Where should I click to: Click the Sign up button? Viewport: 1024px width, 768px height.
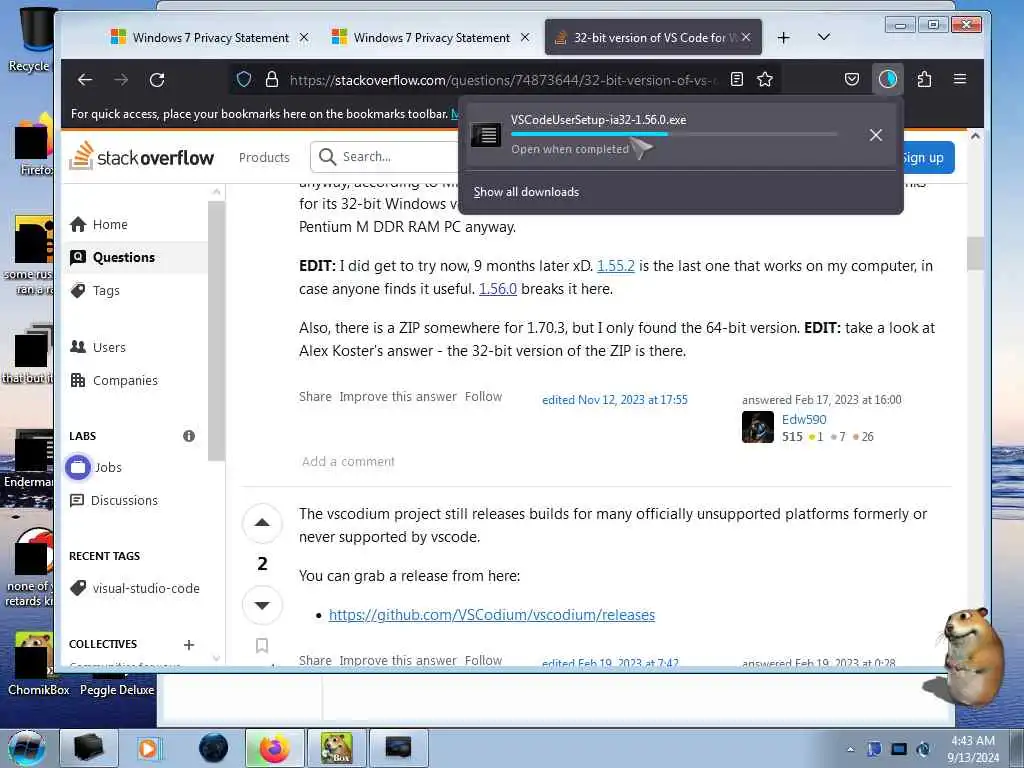927,157
